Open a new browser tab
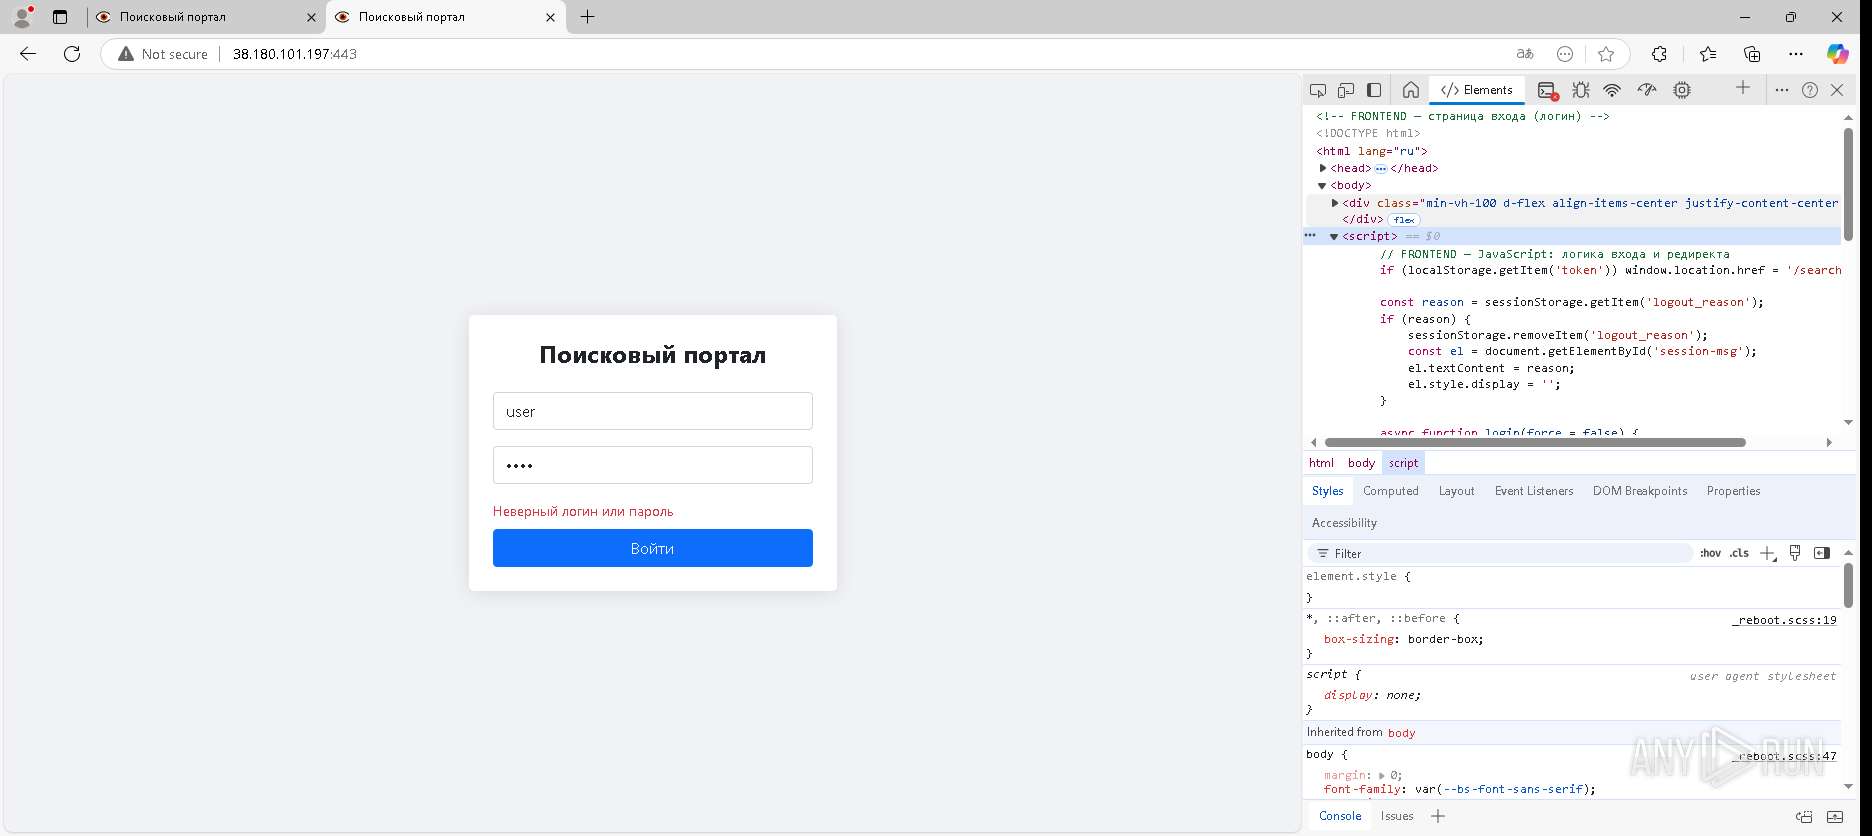 point(588,17)
